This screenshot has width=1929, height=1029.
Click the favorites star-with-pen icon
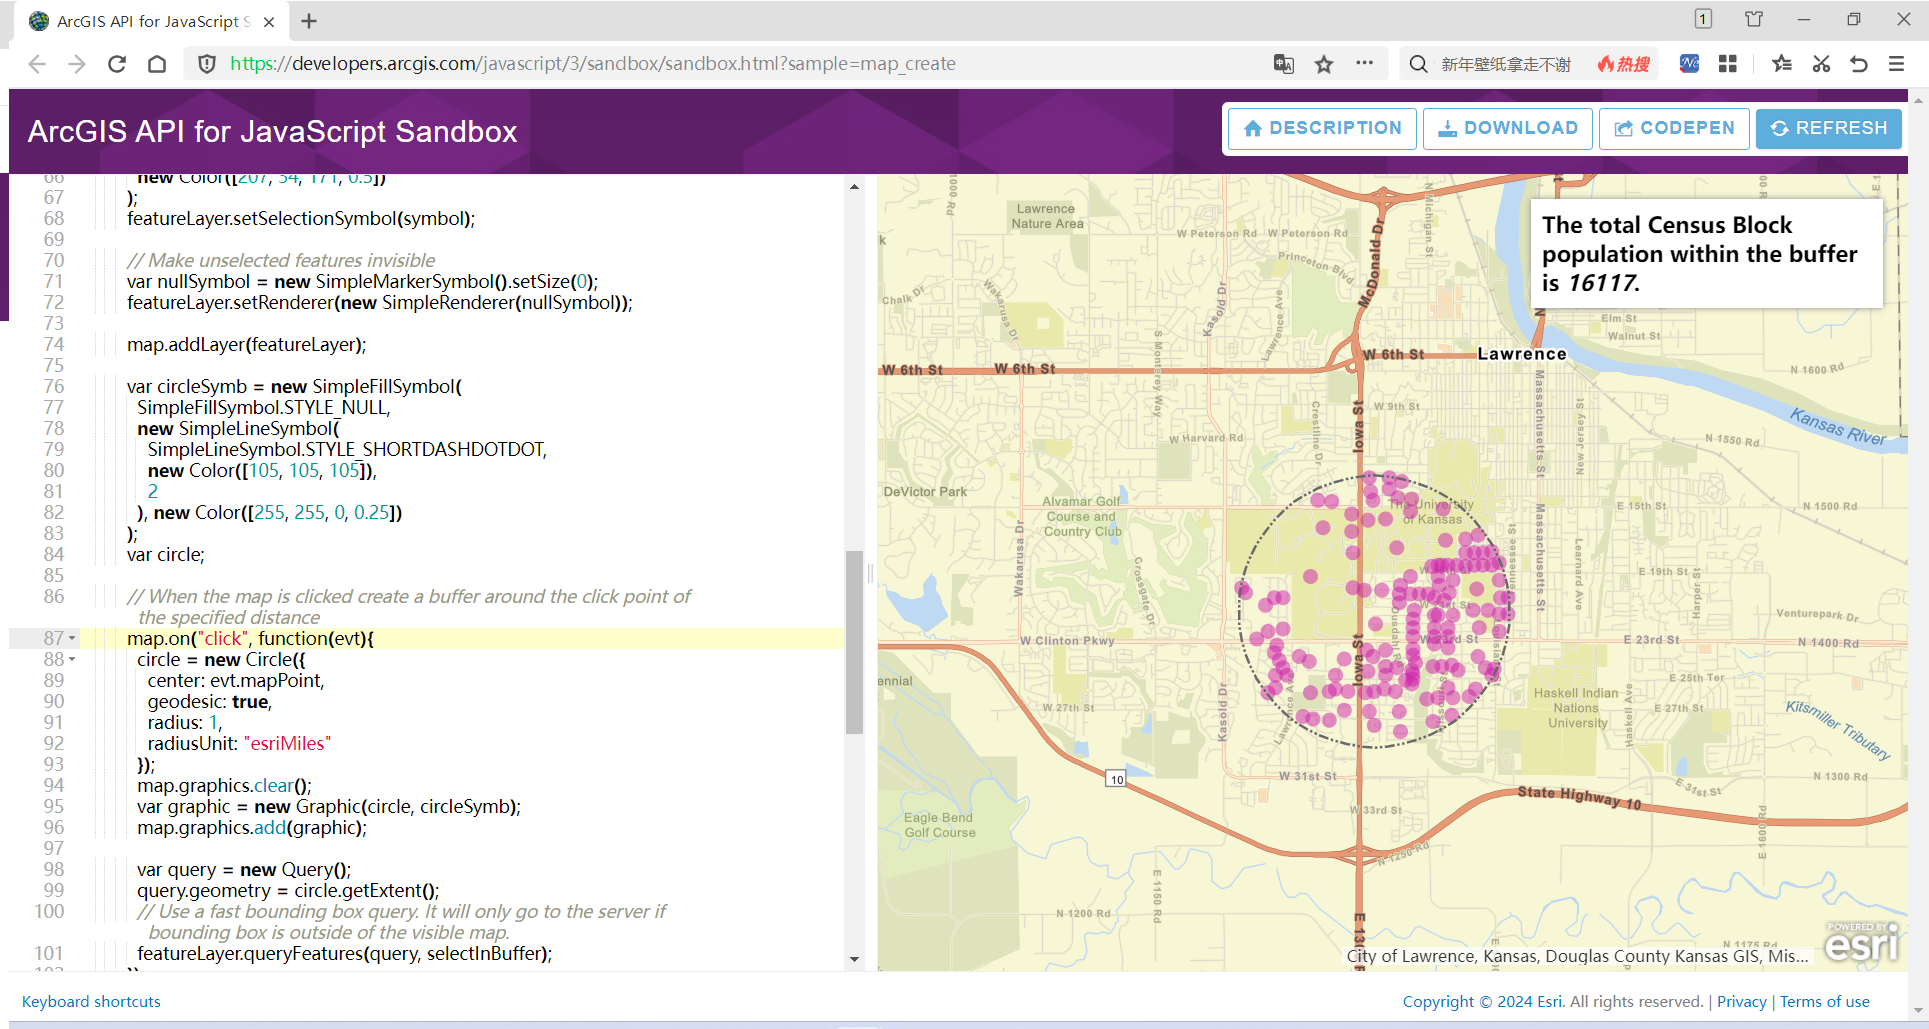(x=1781, y=63)
